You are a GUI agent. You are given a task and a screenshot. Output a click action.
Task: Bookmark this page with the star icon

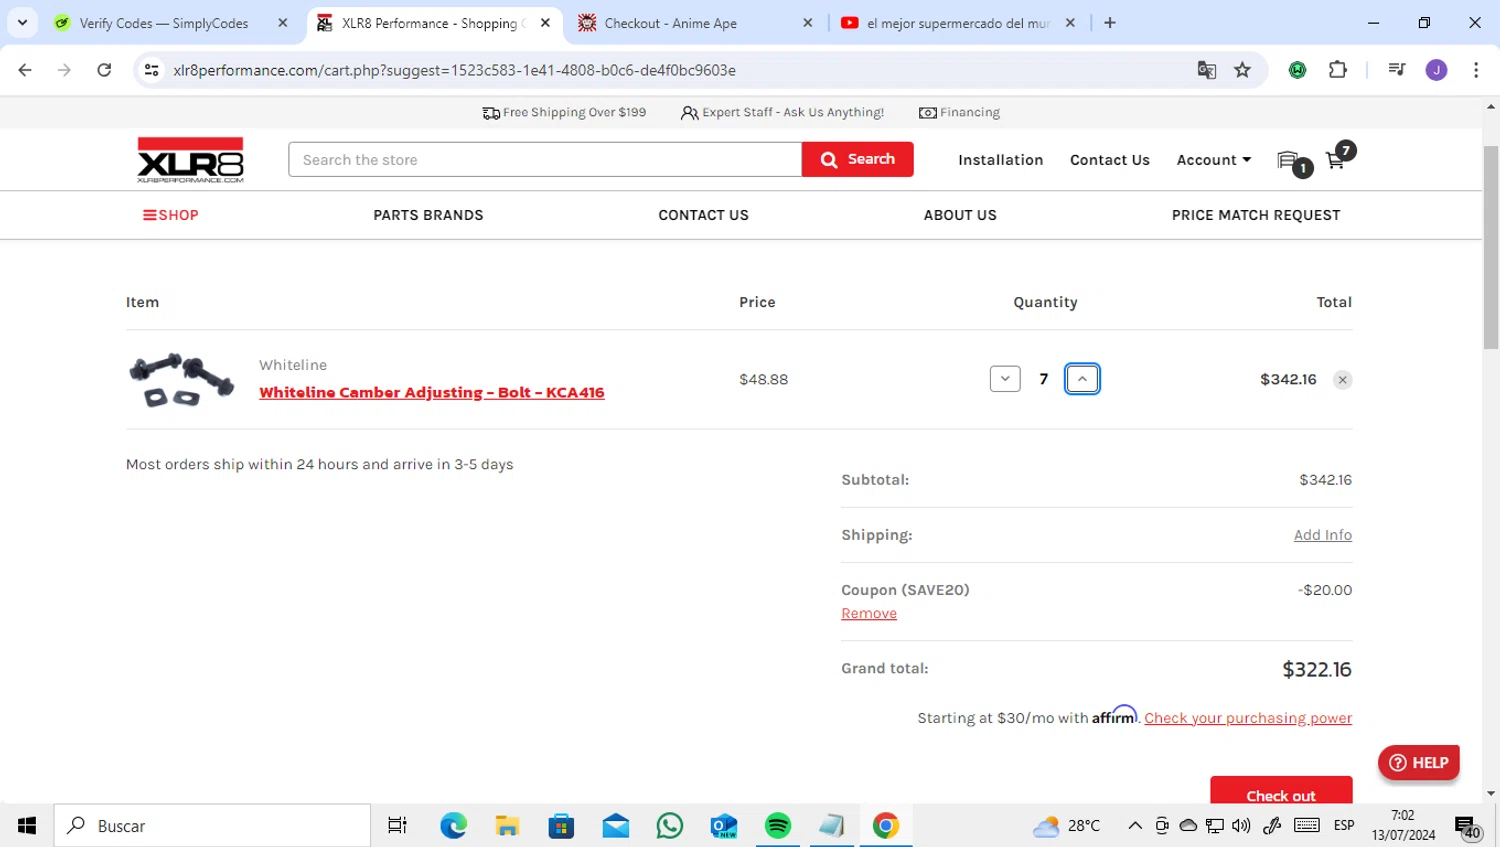(1242, 70)
